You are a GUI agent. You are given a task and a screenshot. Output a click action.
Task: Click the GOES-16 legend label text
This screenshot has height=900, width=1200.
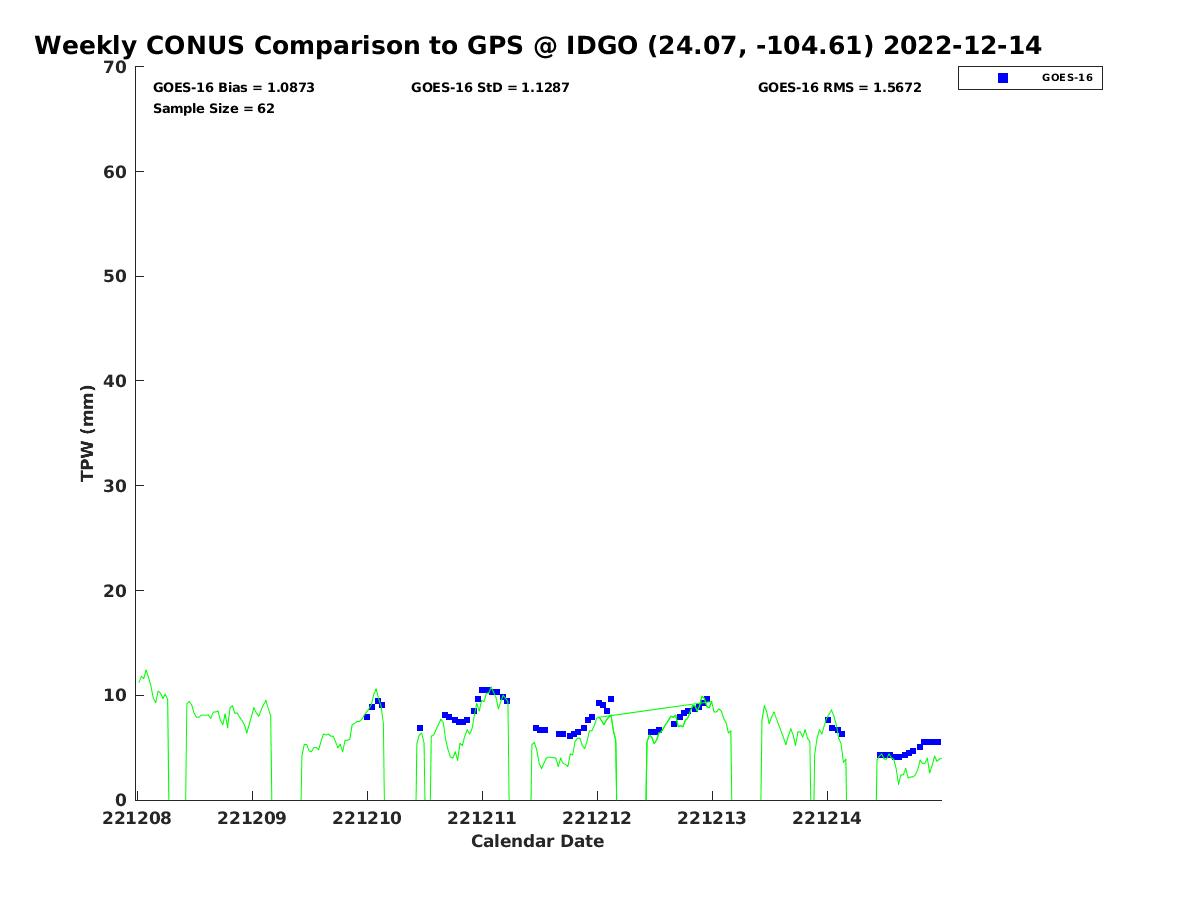(x=1067, y=78)
